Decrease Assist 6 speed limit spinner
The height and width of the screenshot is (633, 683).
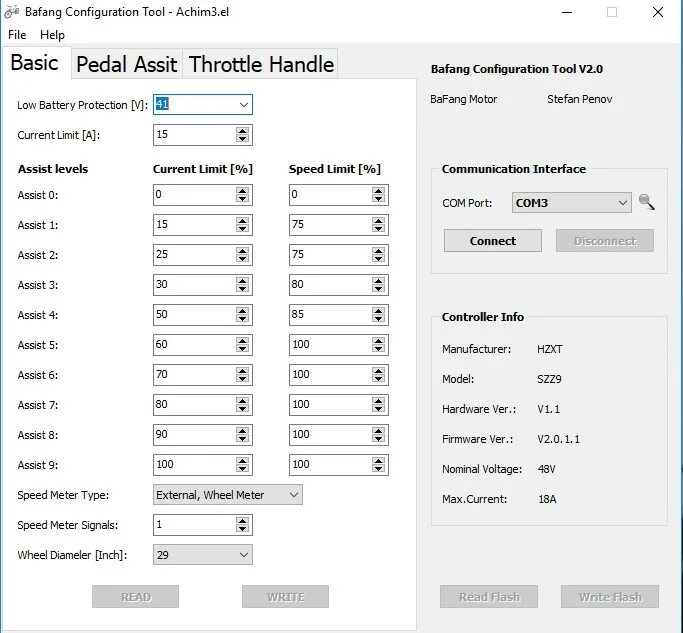(379, 379)
